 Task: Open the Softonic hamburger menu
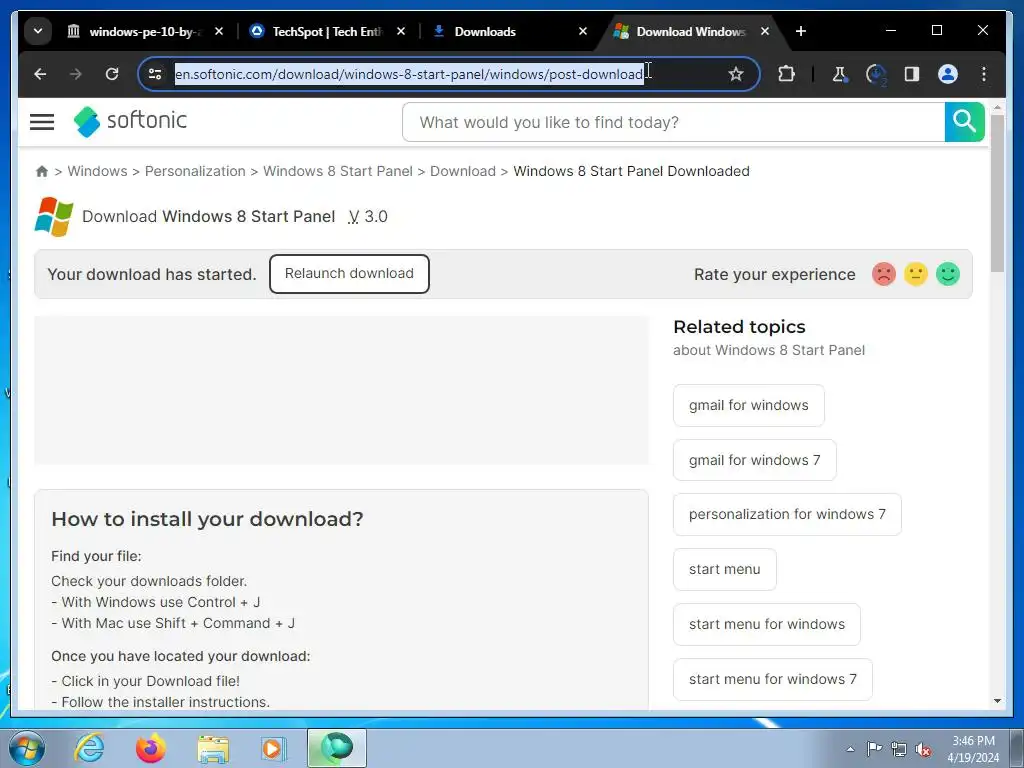point(42,121)
